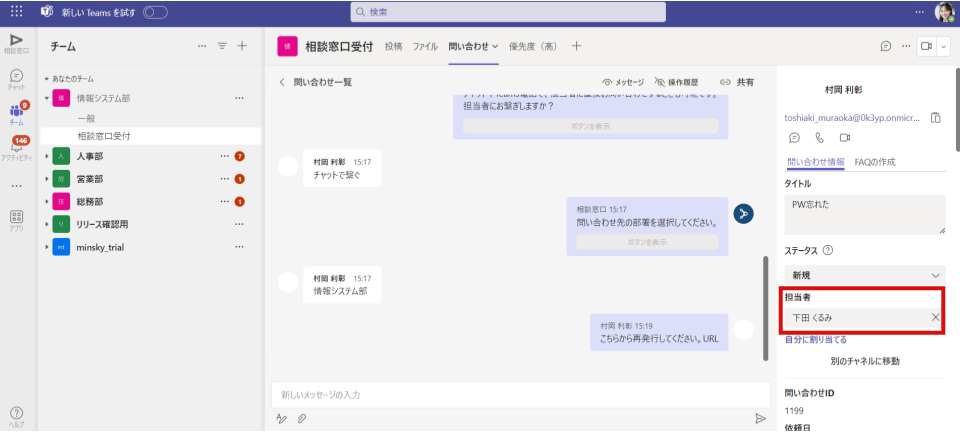This screenshot has width=960, height=434.
Task: Open the ステータス dropdown showing 新規
Action: click(x=865, y=275)
